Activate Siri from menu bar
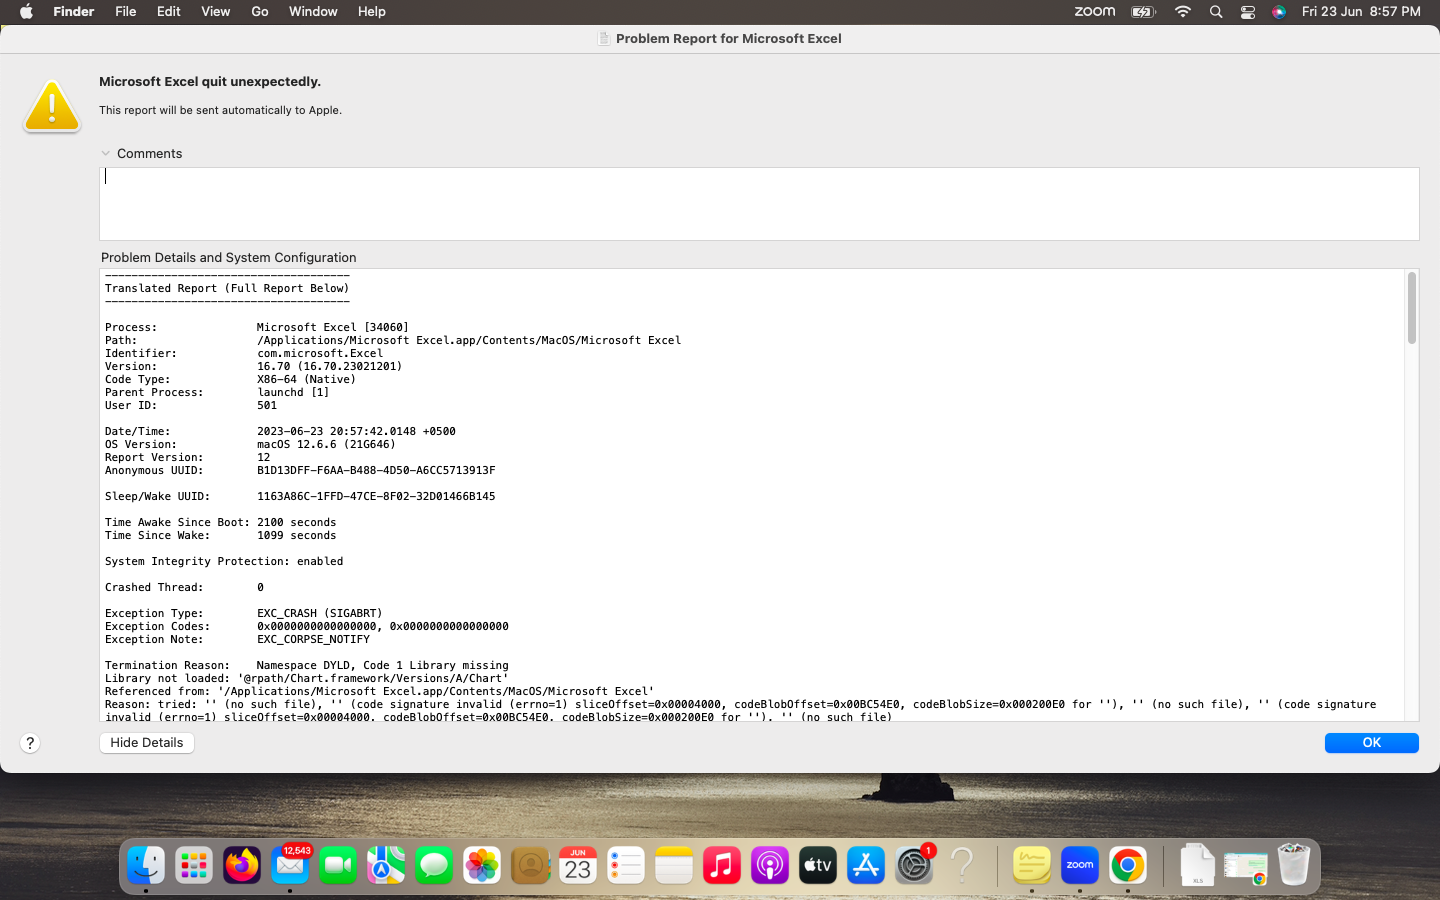1440x900 pixels. pyautogui.click(x=1279, y=12)
